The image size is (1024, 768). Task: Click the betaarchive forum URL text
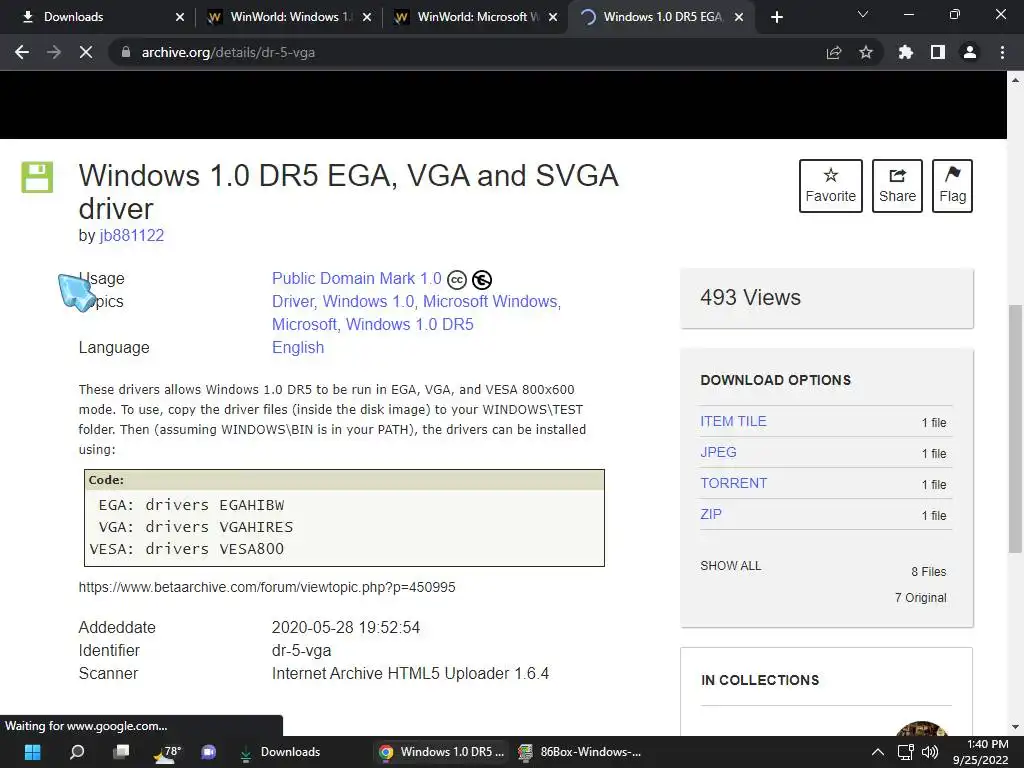pyautogui.click(x=267, y=587)
